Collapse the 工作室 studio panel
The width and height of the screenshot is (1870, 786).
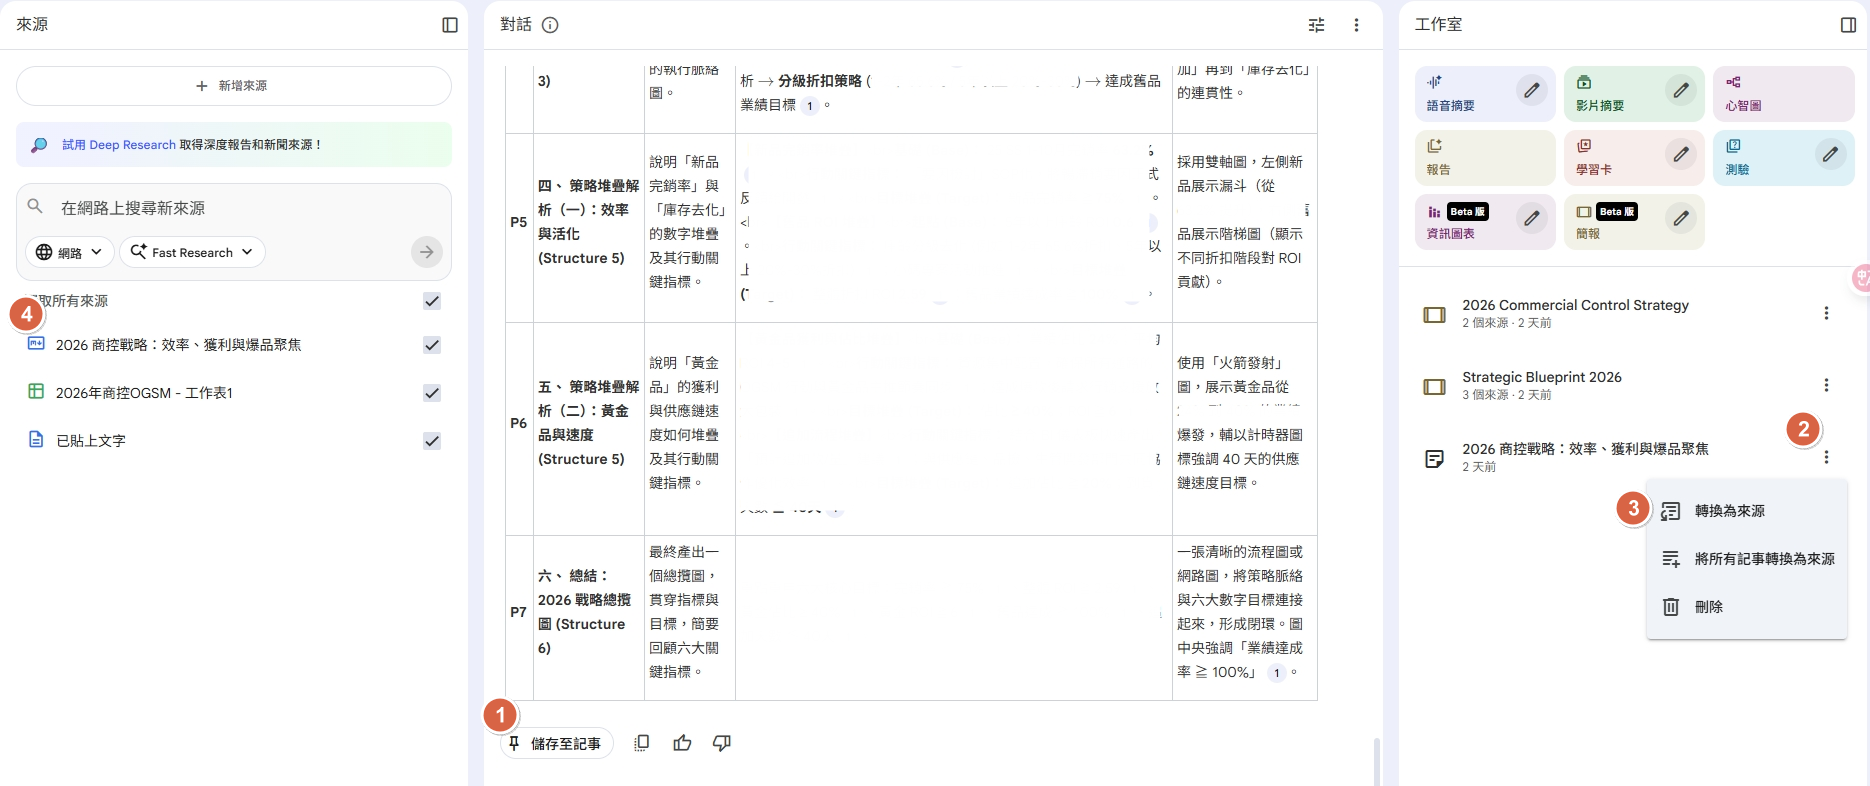(x=1848, y=25)
